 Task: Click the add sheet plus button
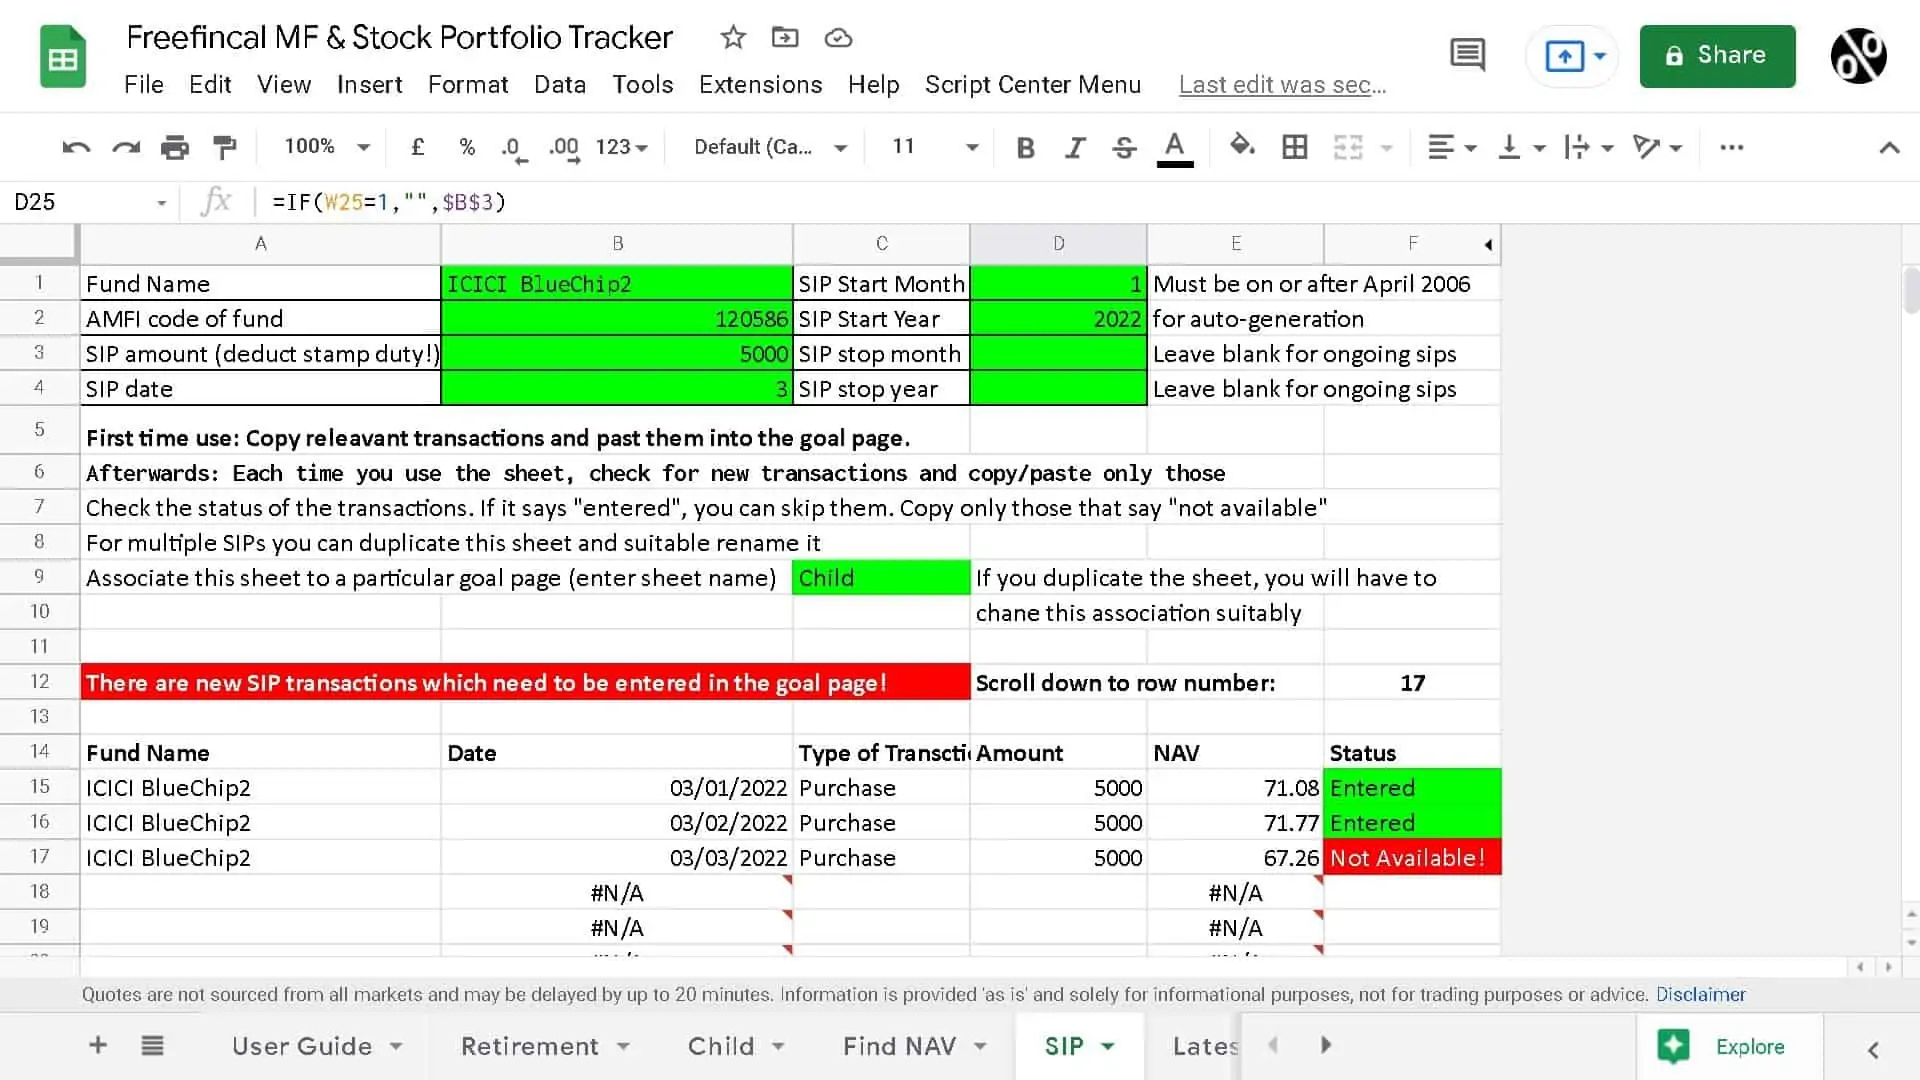98,1046
